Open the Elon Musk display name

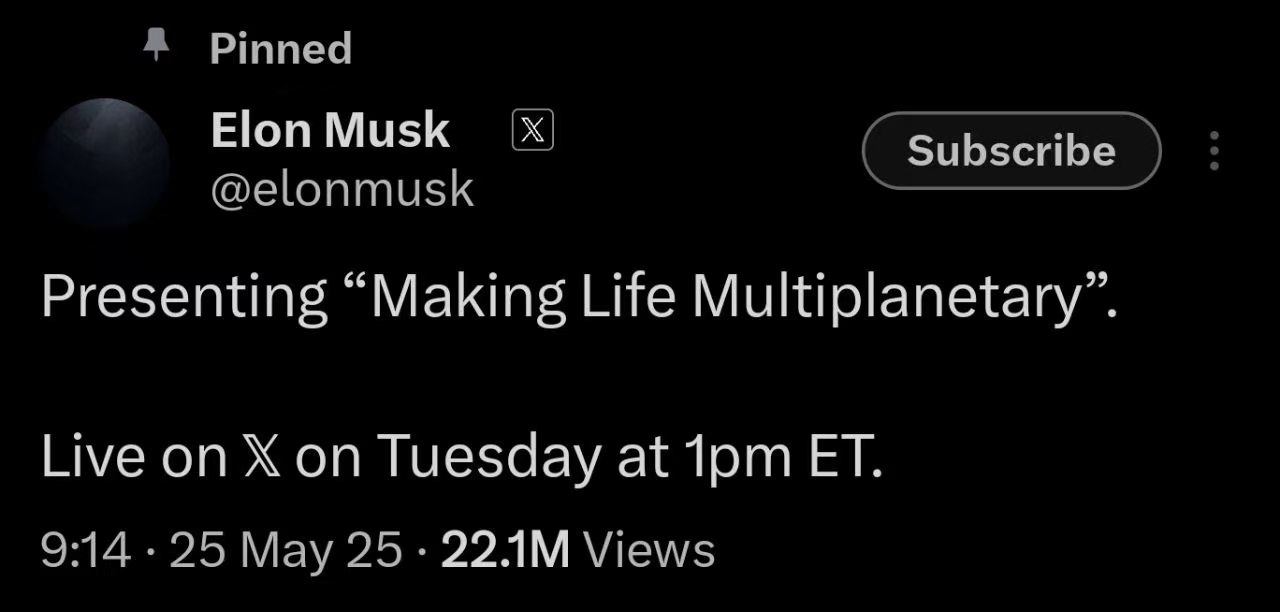[x=330, y=131]
